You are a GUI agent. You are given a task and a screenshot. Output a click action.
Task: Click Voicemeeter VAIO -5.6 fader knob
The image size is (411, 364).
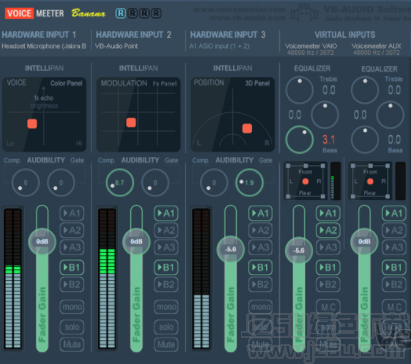(x=299, y=251)
